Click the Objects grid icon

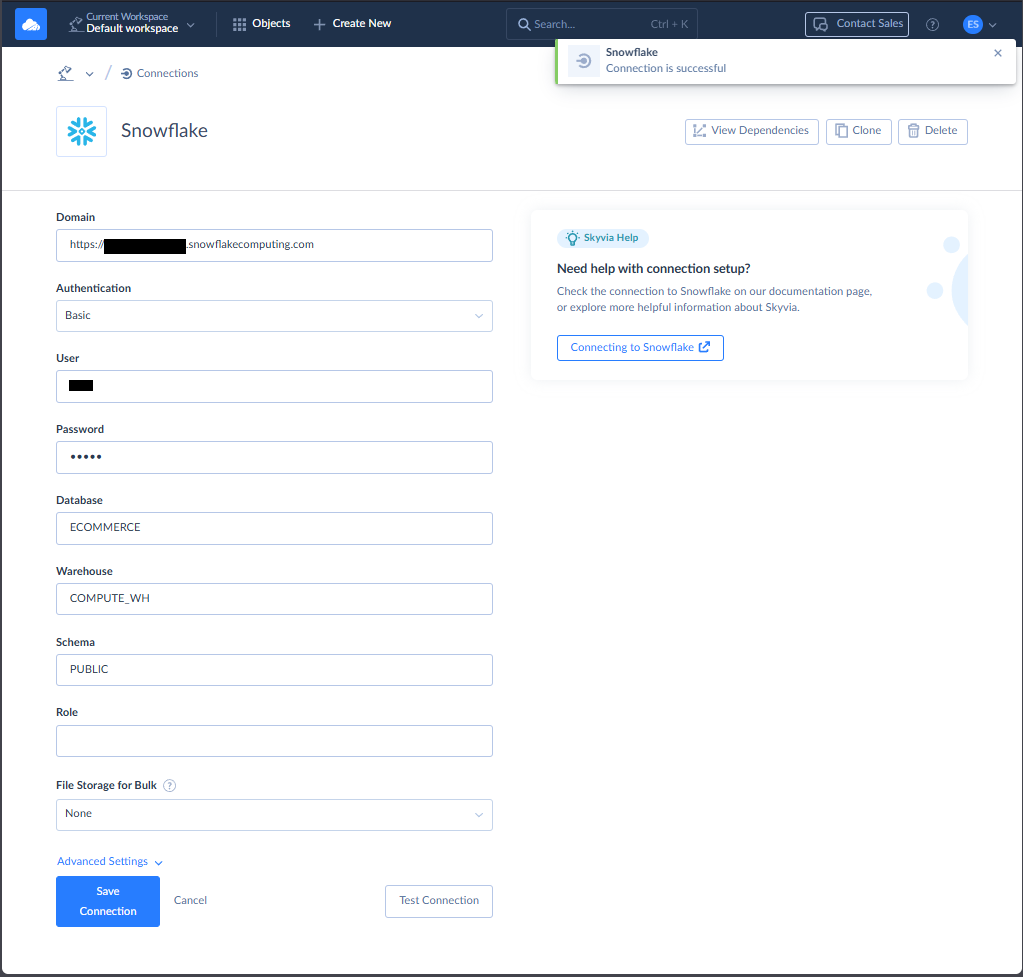239,24
